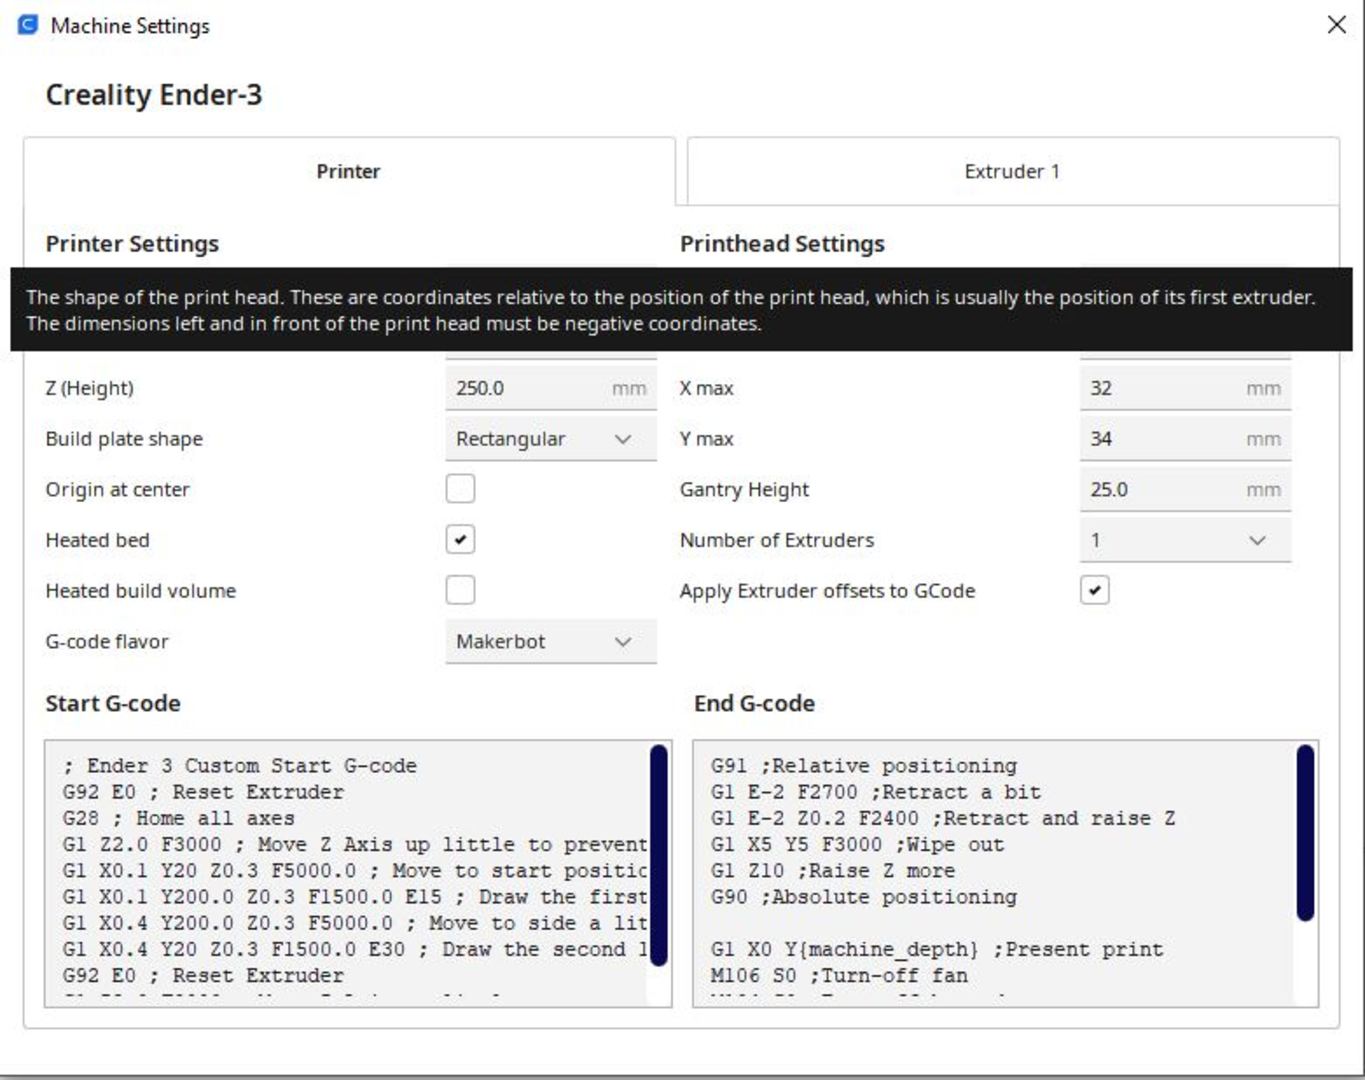The width and height of the screenshot is (1365, 1080).
Task: Click '; Ender 3 Custom Start G-code' line
Action: pos(240,766)
